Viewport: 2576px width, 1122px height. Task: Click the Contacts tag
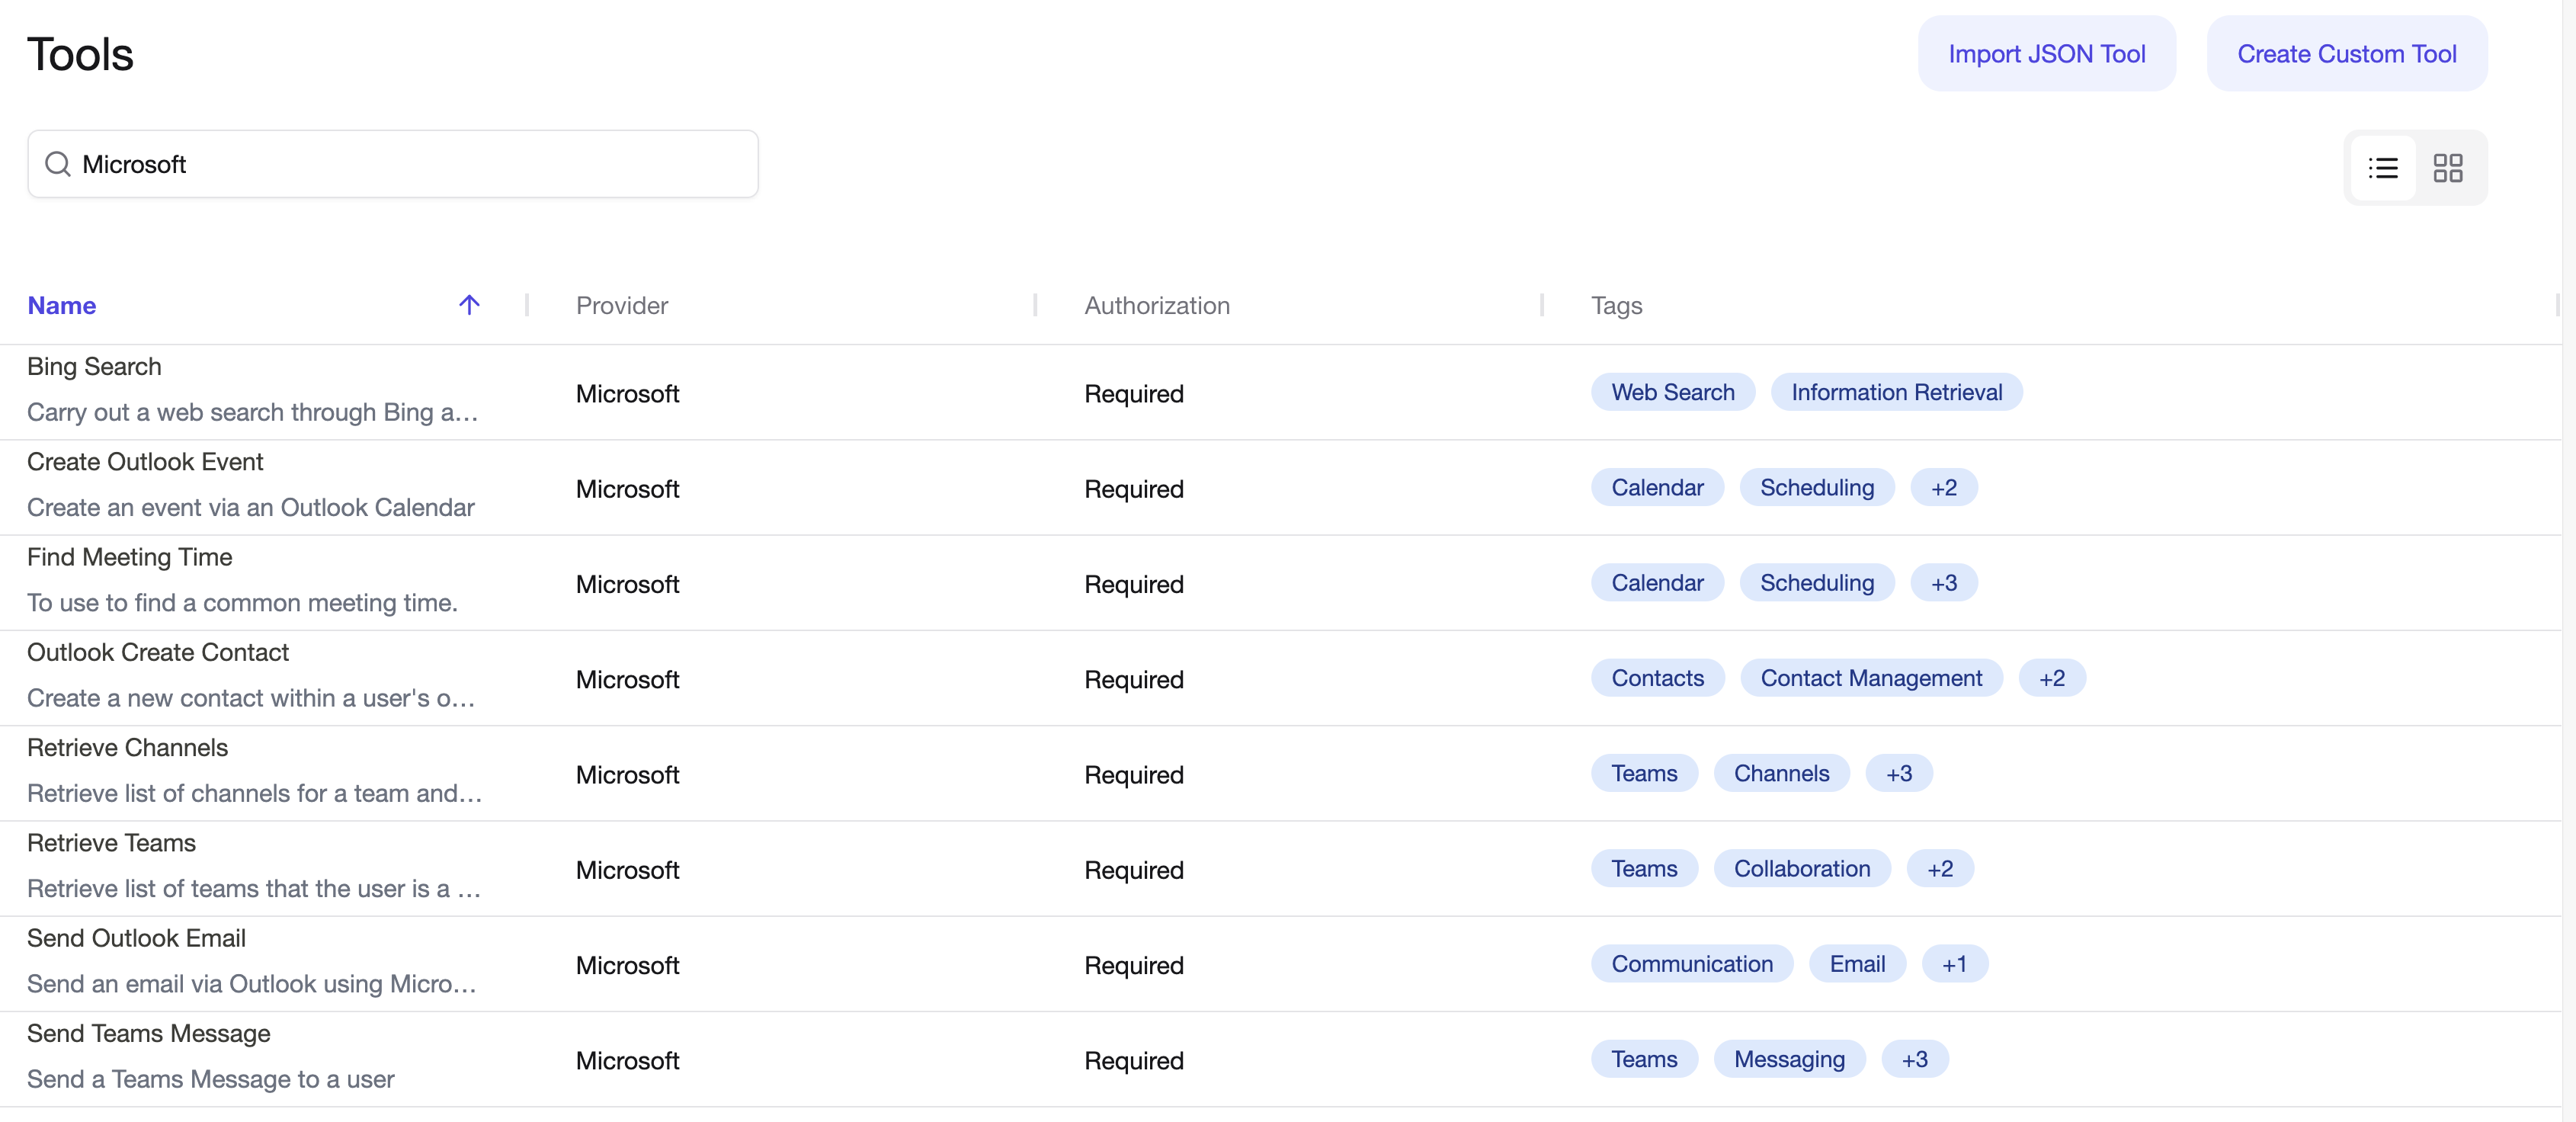click(1657, 678)
